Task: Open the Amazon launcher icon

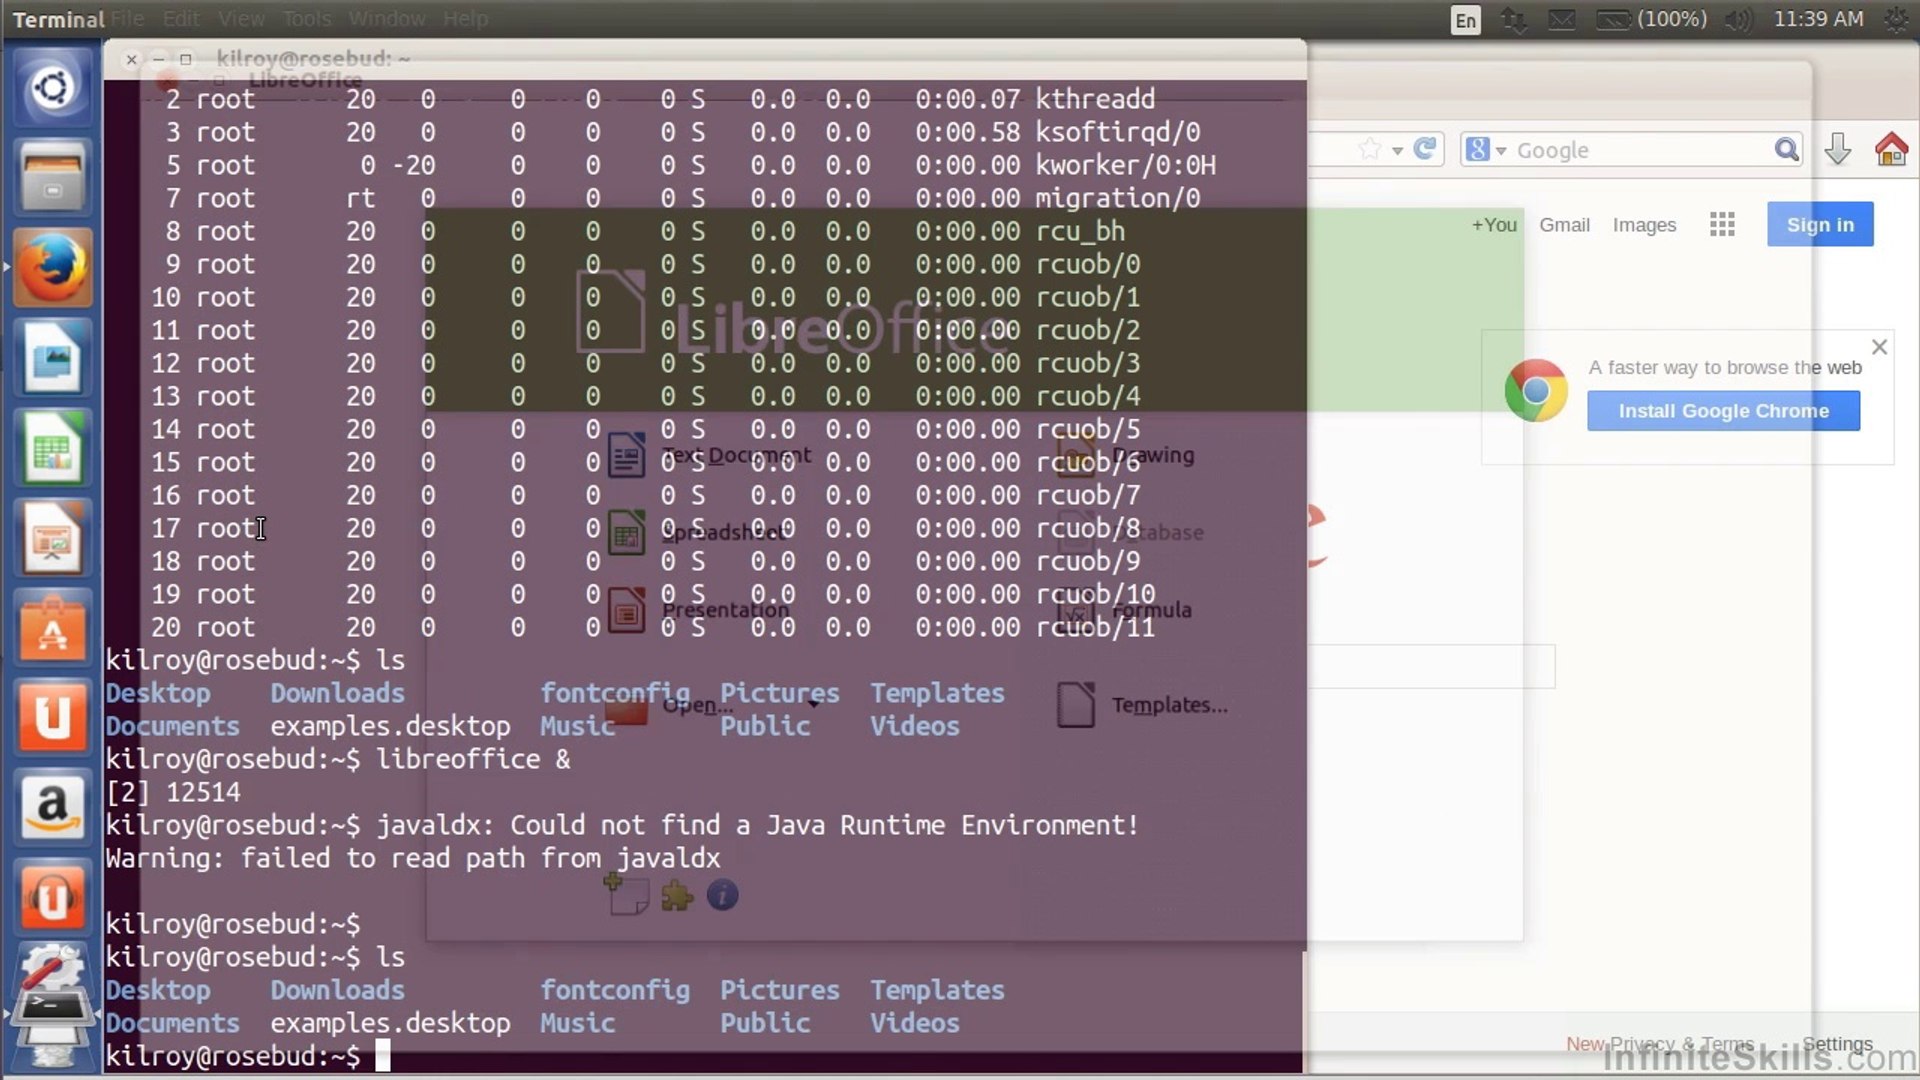Action: [52, 808]
